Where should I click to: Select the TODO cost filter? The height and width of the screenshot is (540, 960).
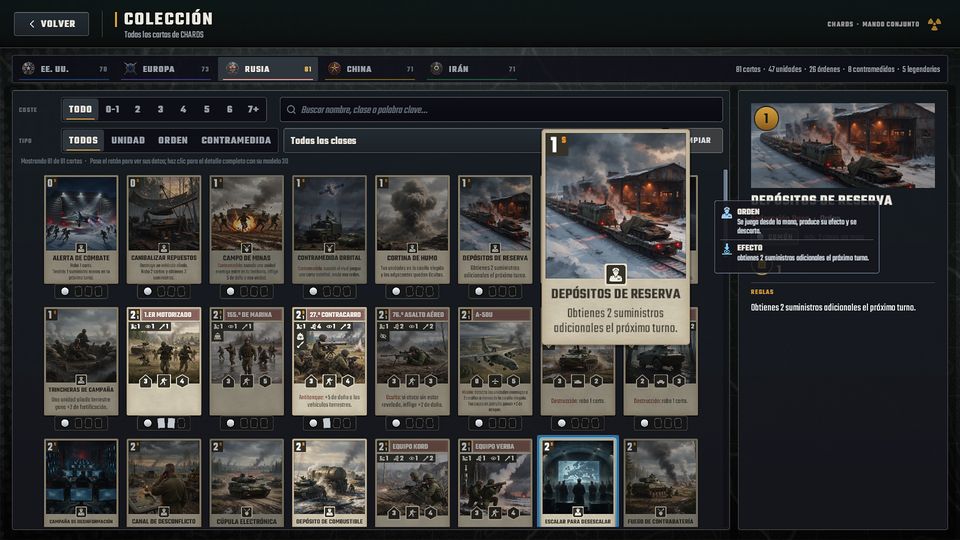click(80, 110)
